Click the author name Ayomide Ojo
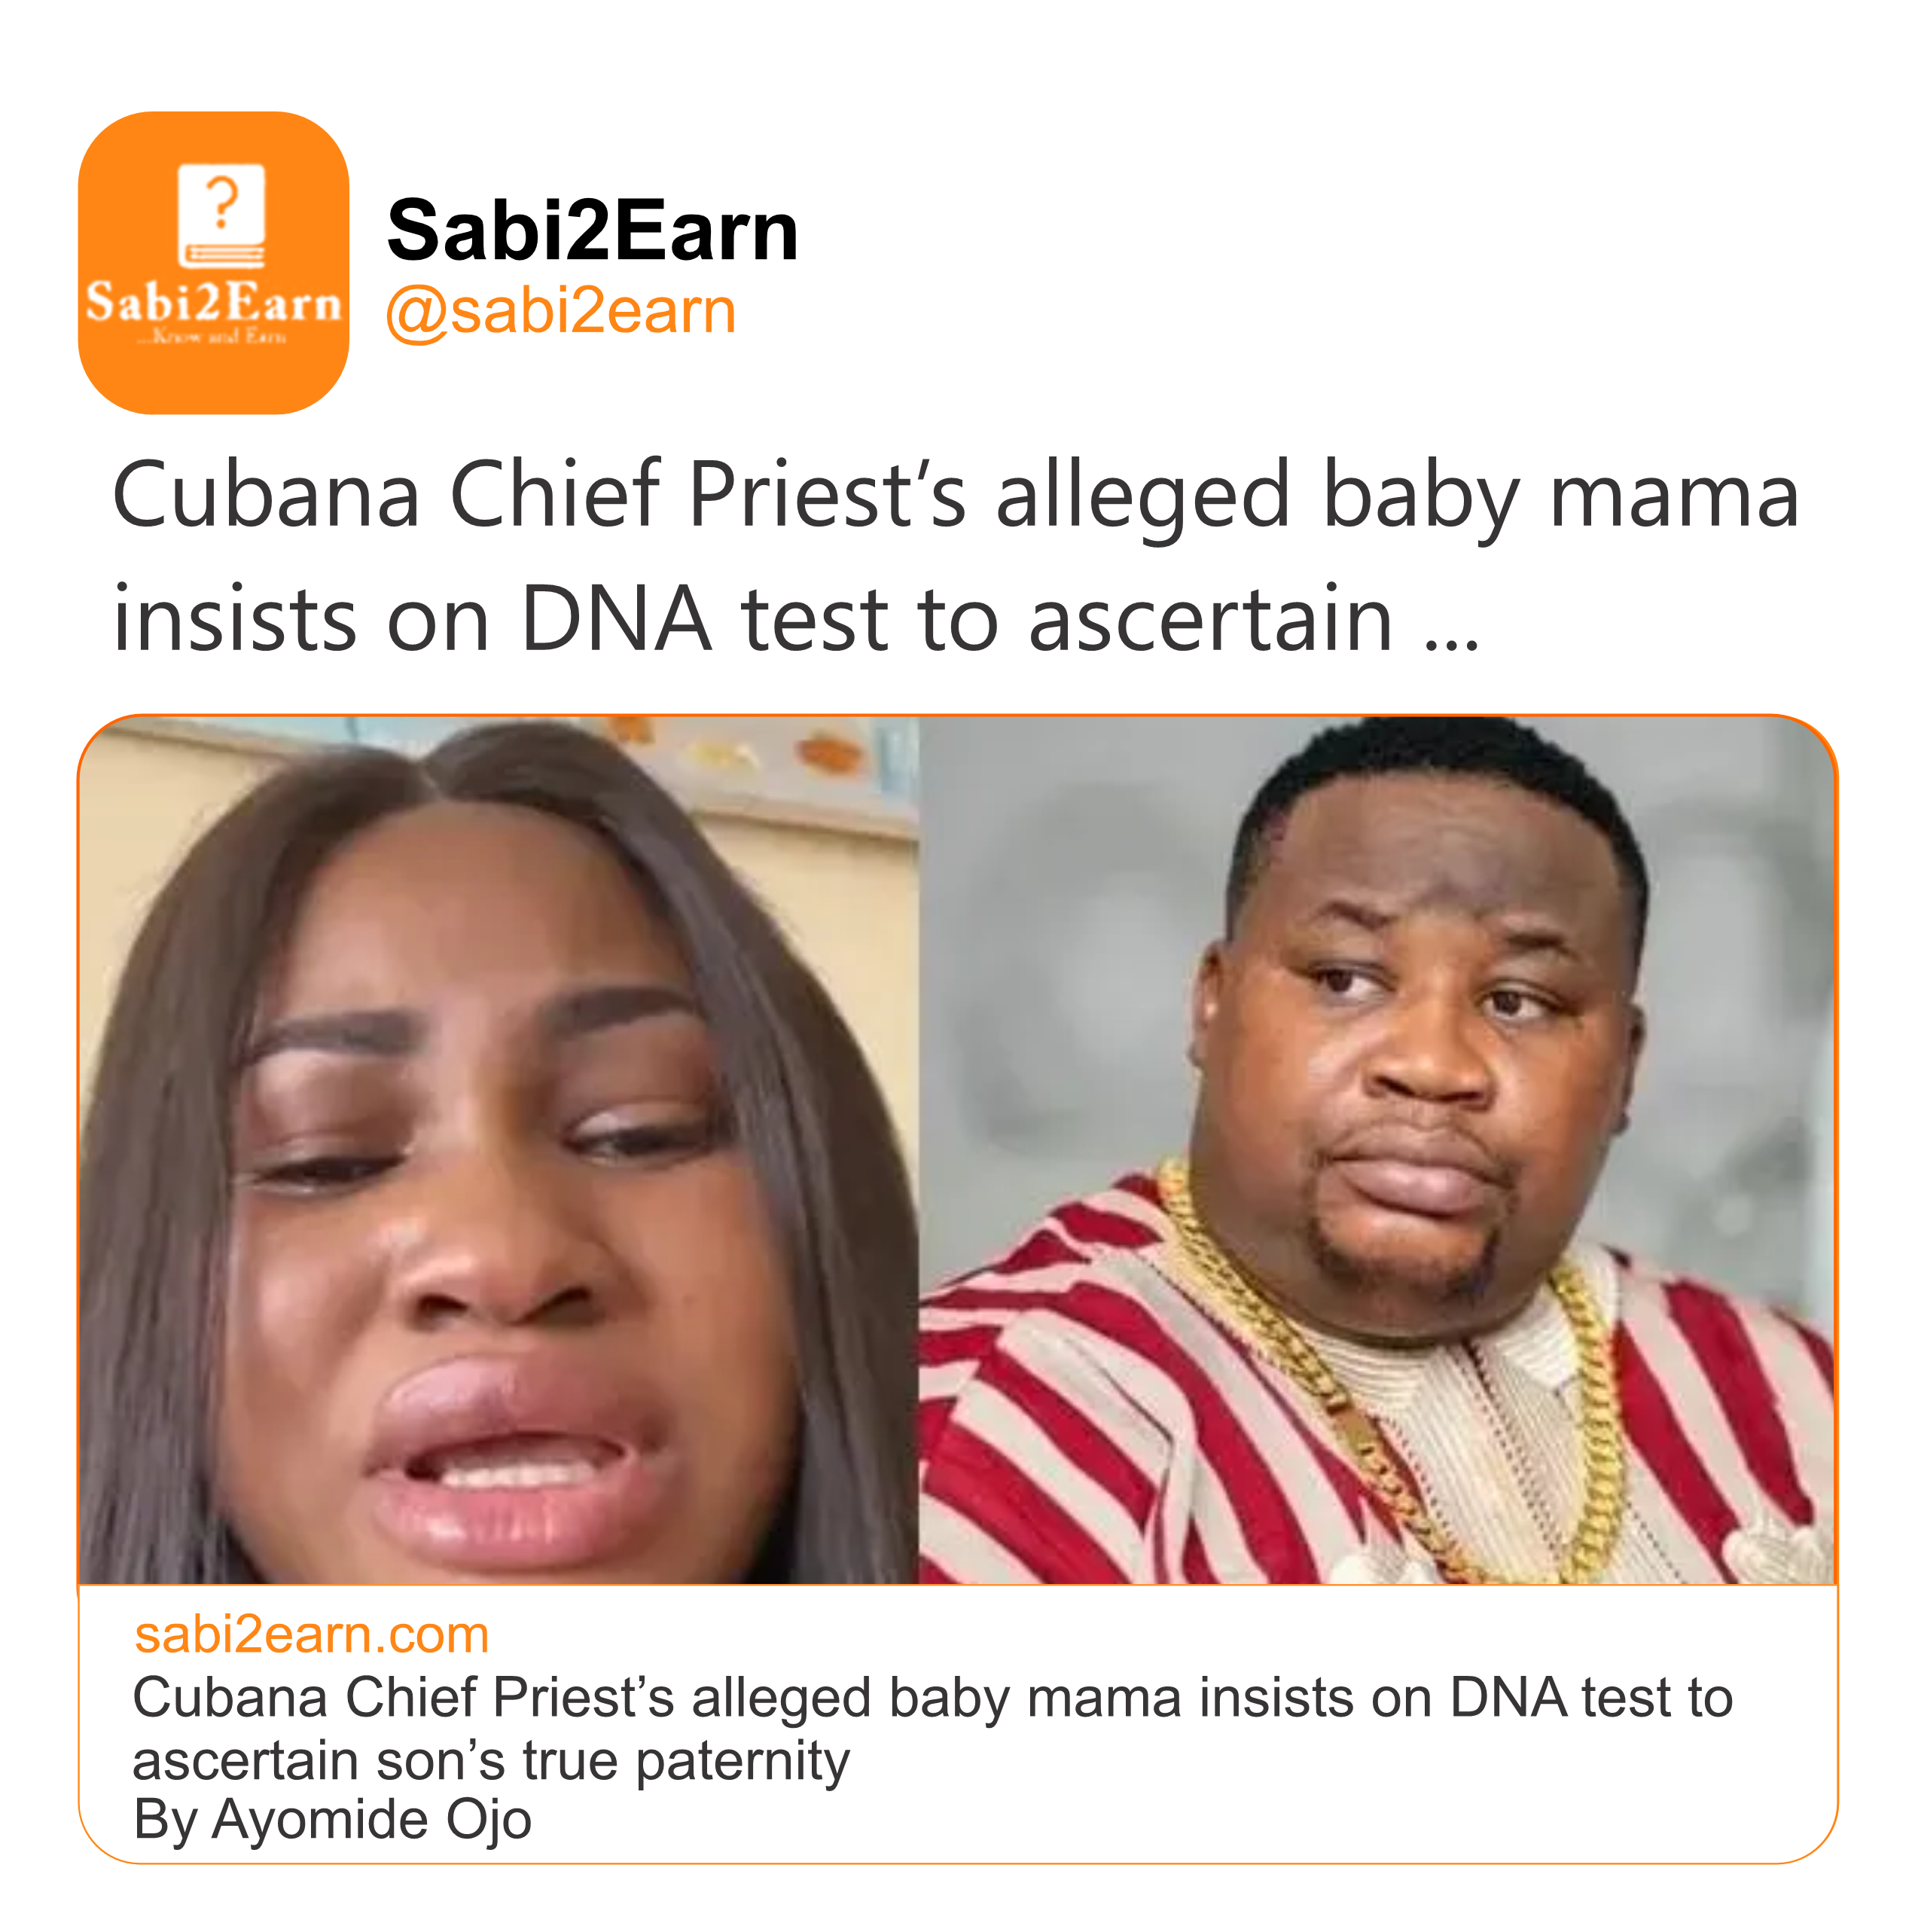Image resolution: width=1915 pixels, height=1932 pixels. coord(371,1820)
